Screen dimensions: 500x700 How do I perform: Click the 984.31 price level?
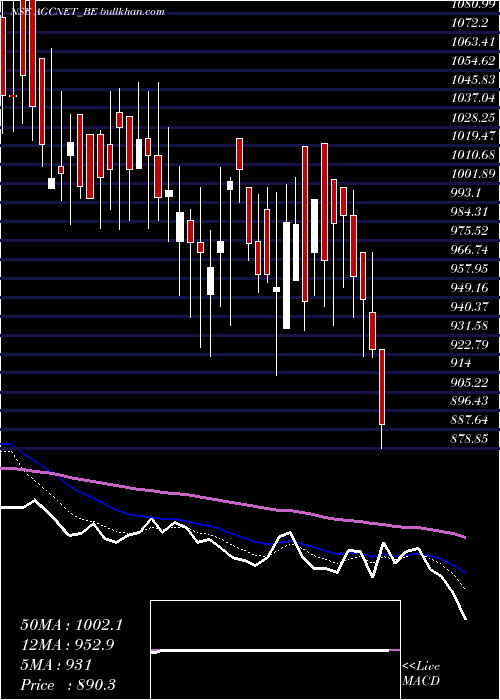(x=470, y=212)
